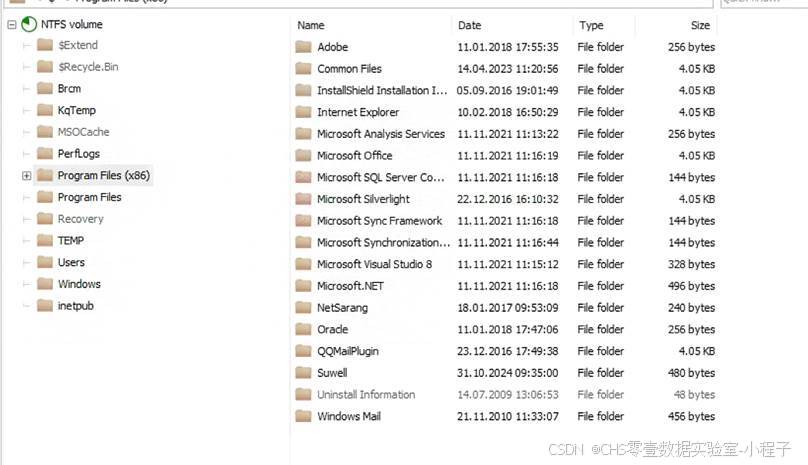Click the 456 bytes size of Windows Mail
This screenshot has height=465, width=808.
(x=692, y=416)
